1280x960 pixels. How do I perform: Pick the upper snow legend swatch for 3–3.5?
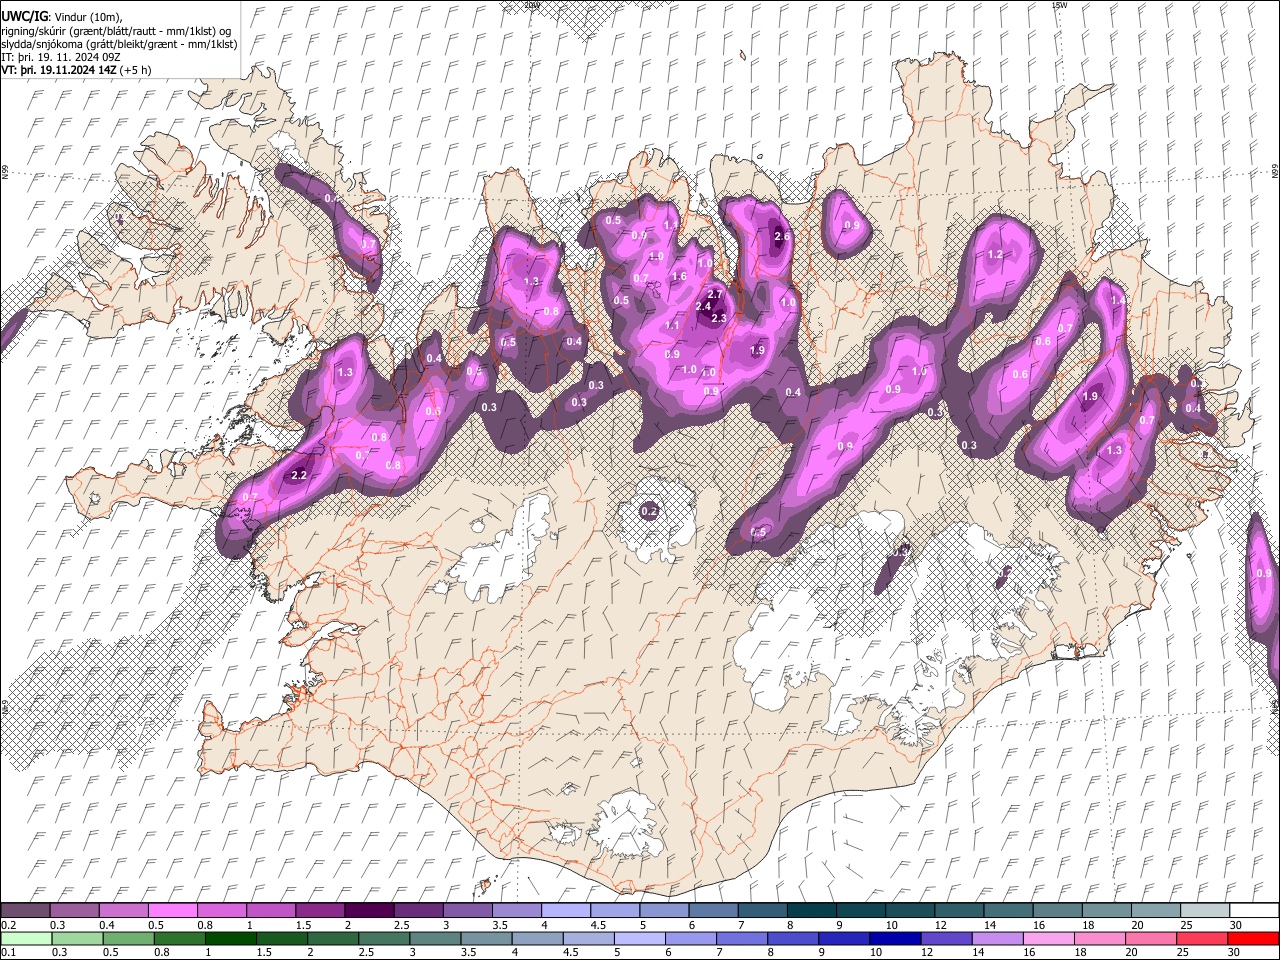click(466, 911)
